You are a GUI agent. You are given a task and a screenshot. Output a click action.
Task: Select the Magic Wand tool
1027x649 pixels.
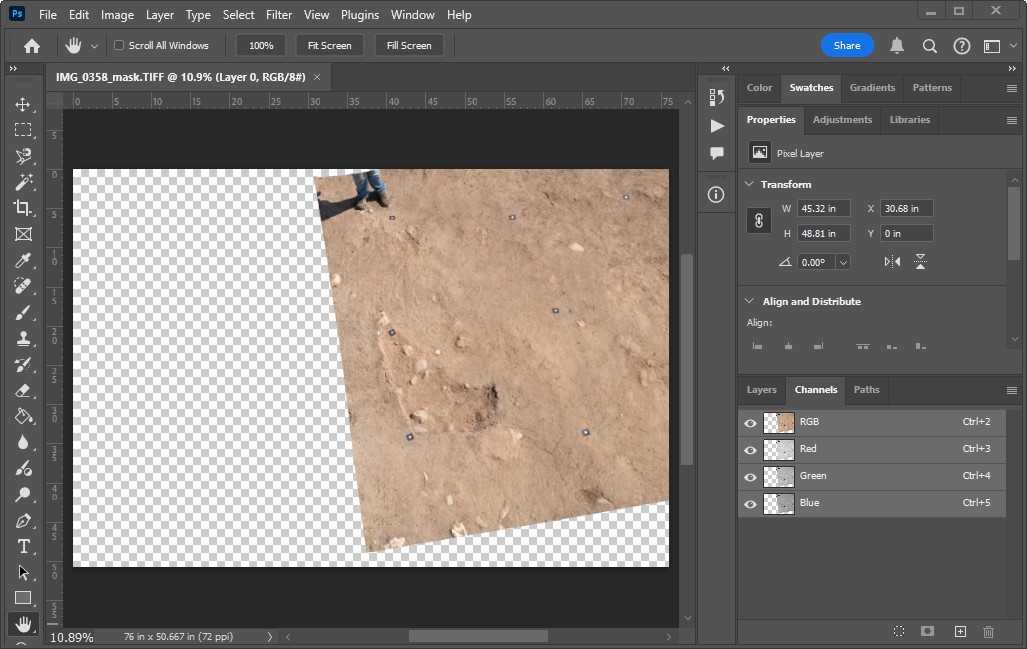23,182
